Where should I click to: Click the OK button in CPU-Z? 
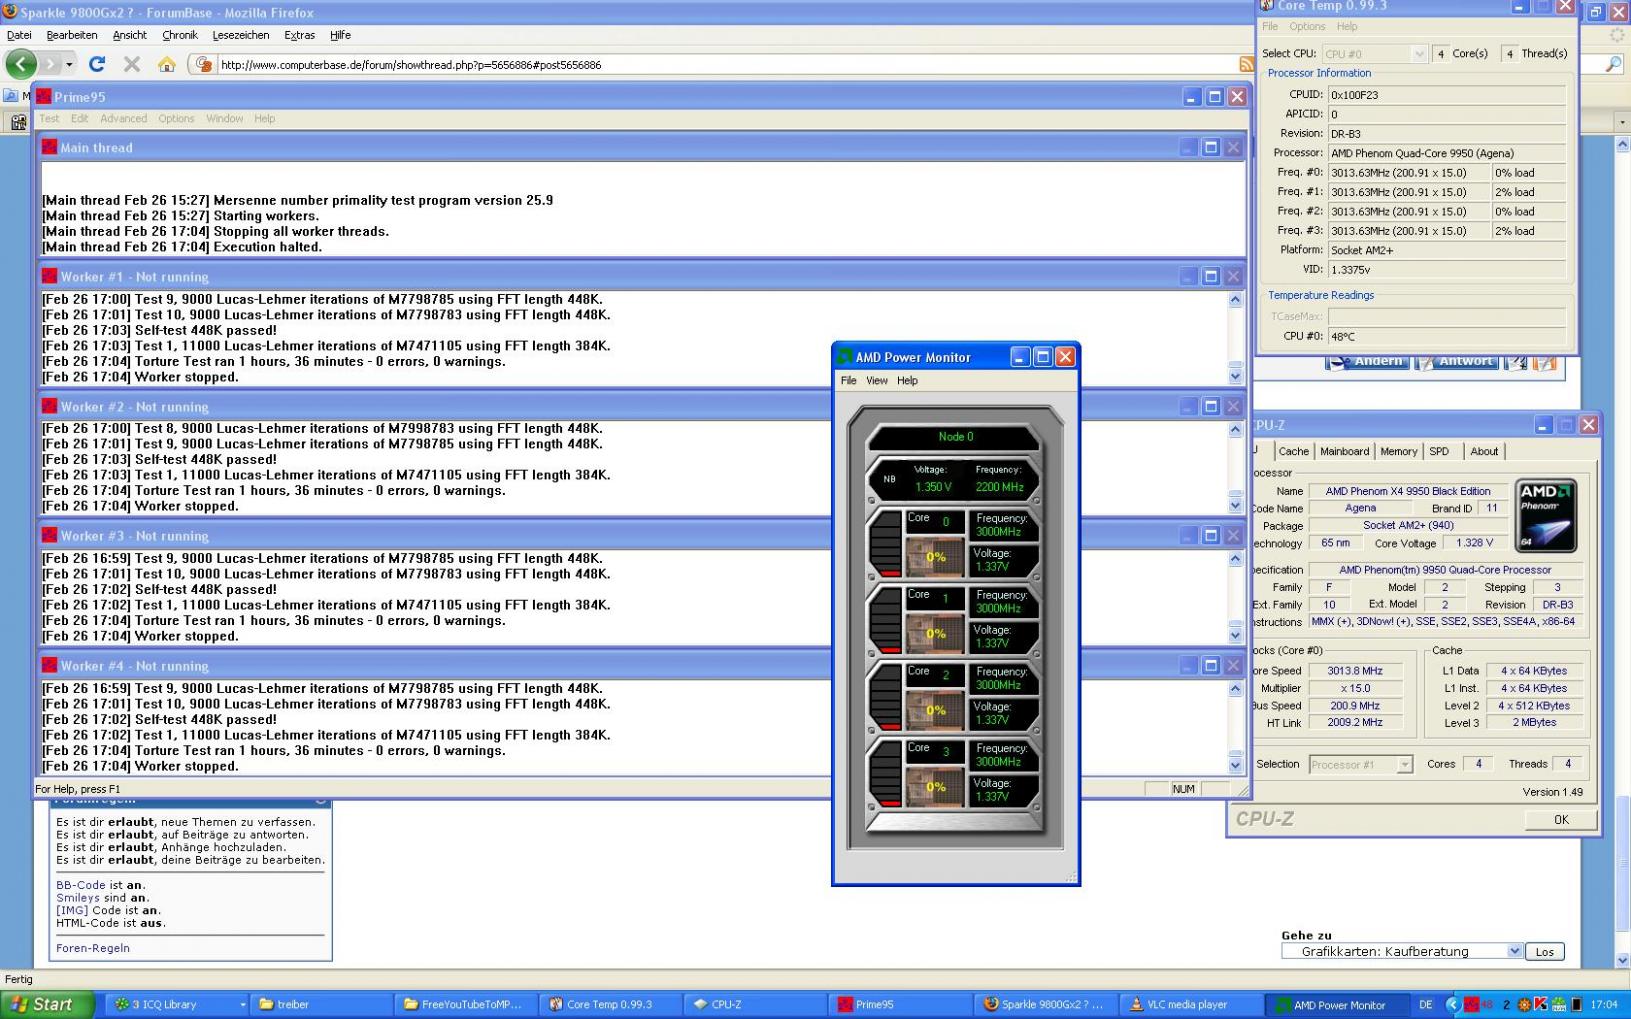point(1561,819)
